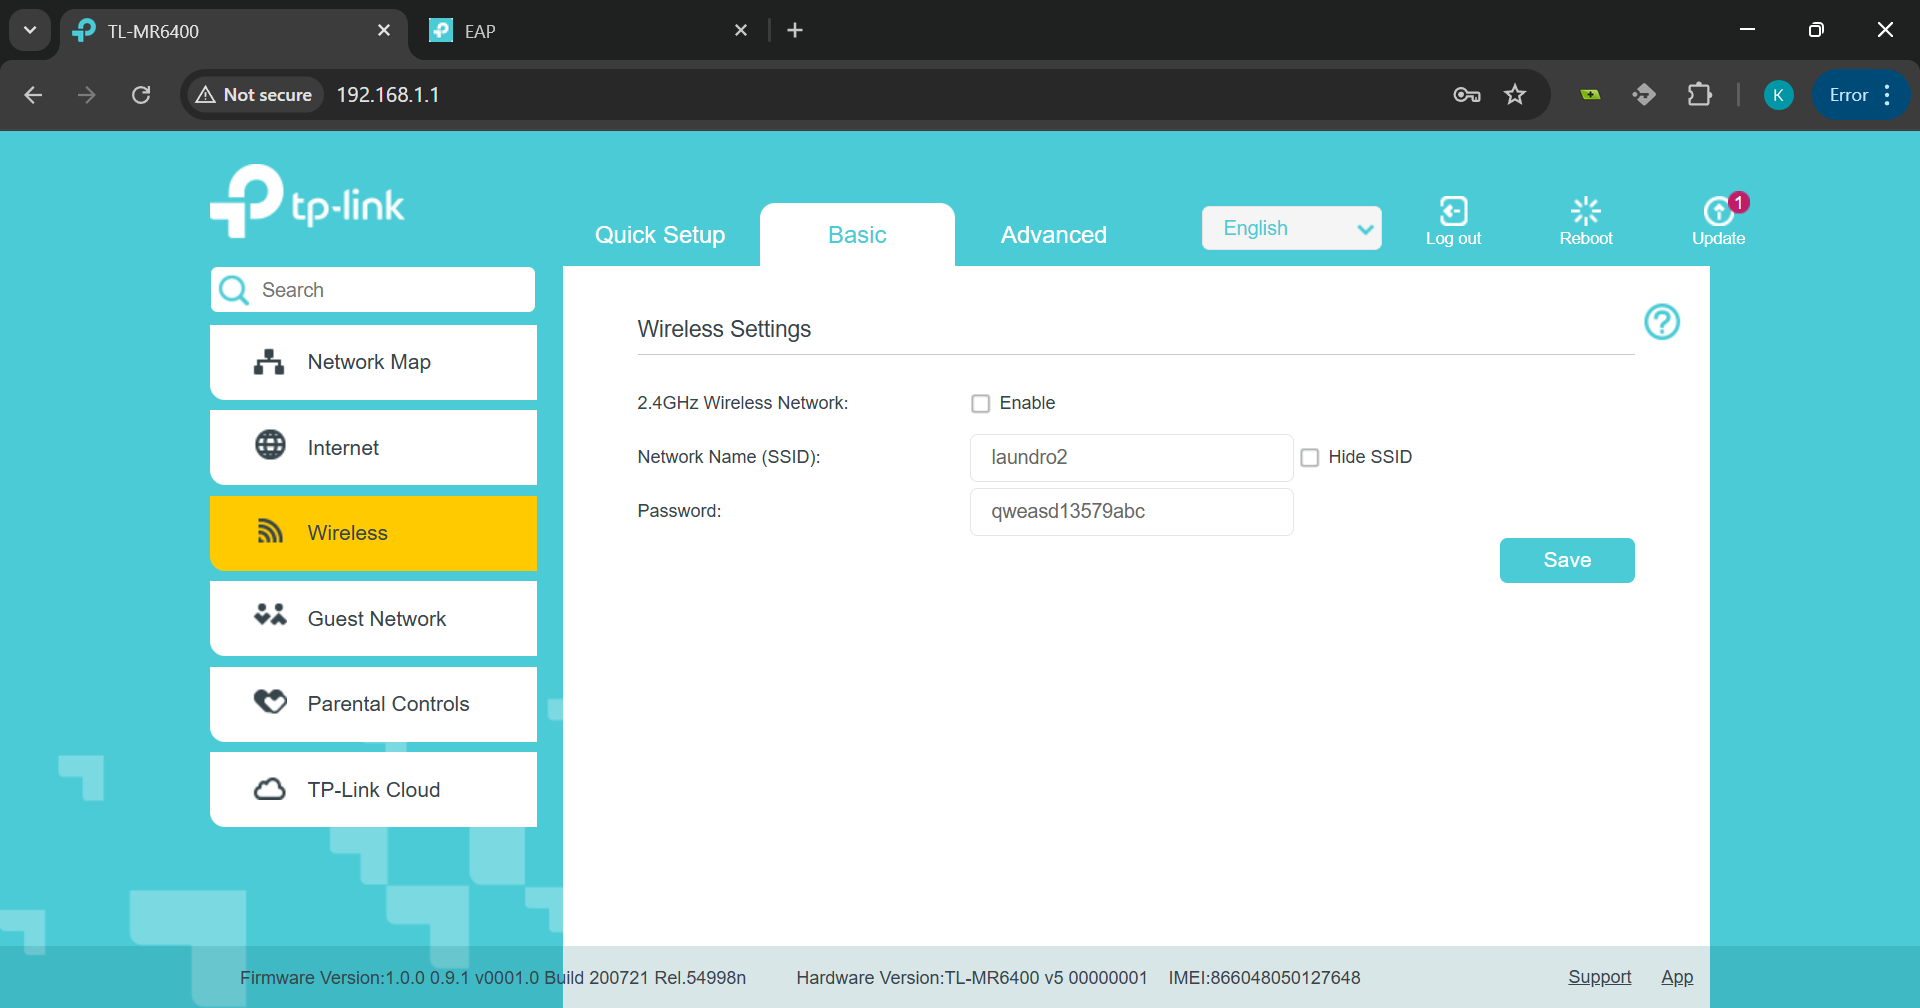Open the App link in footer
Viewport: 1920px width, 1008px height.
click(1677, 977)
